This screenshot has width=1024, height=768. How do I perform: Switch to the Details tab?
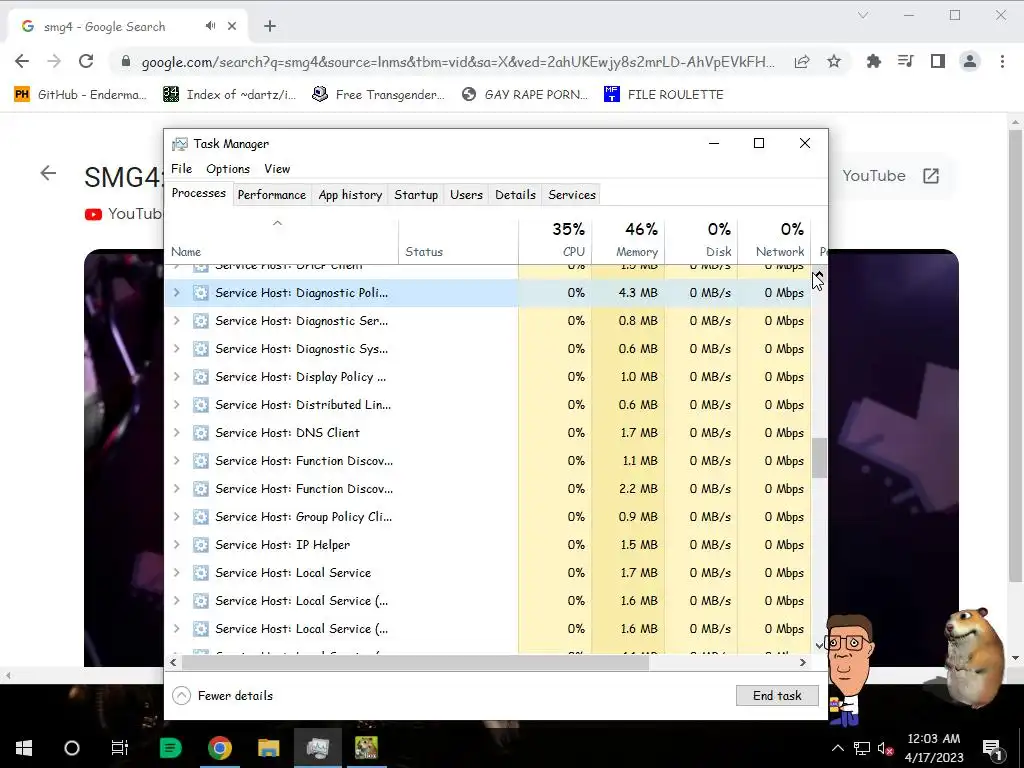click(x=515, y=195)
